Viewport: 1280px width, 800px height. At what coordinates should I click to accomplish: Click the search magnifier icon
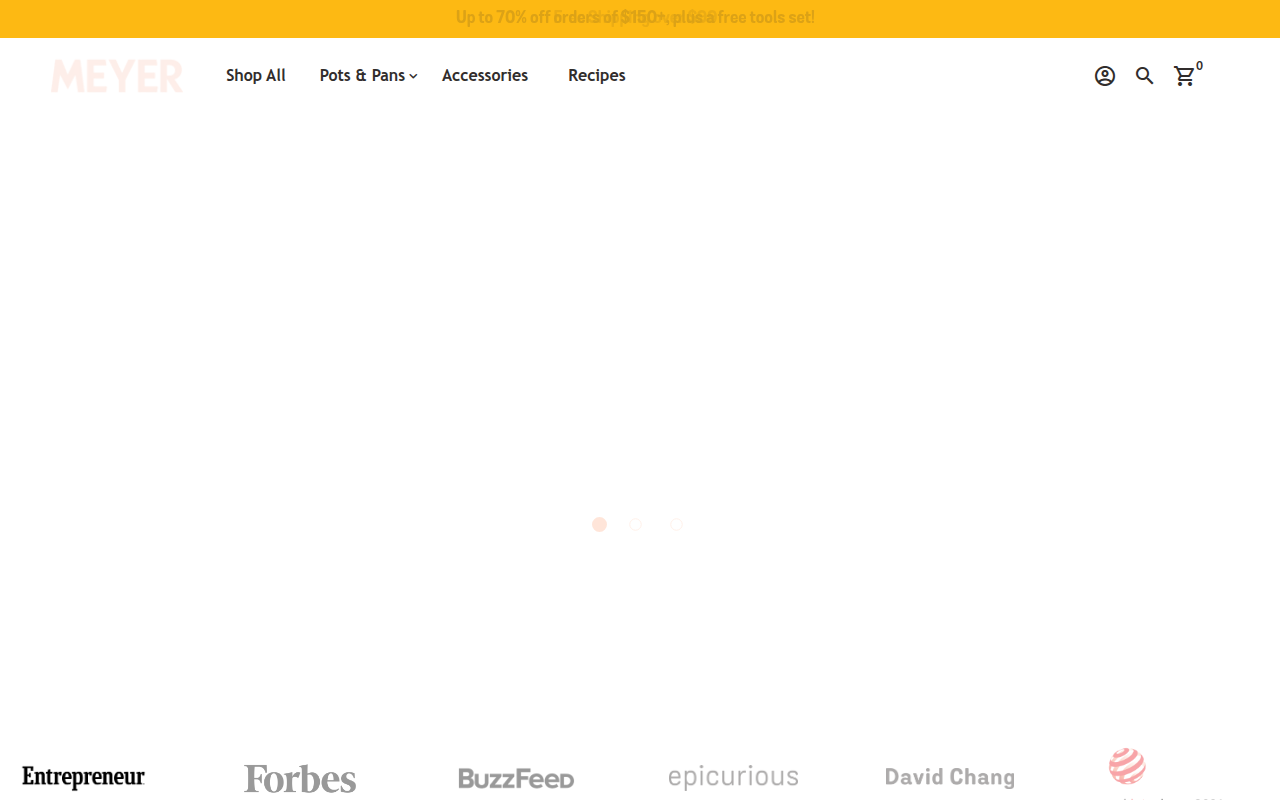click(1145, 76)
